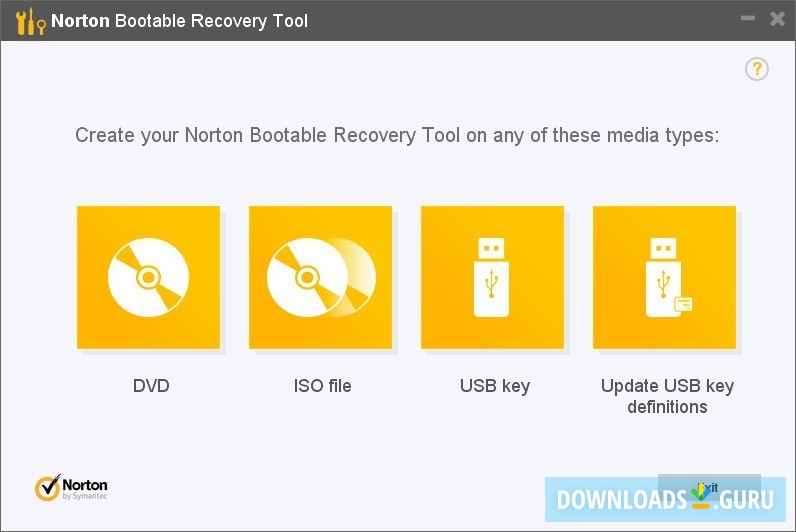Click the wrench and screwdriver title icon
The height and width of the screenshot is (532, 796).
click(30, 21)
